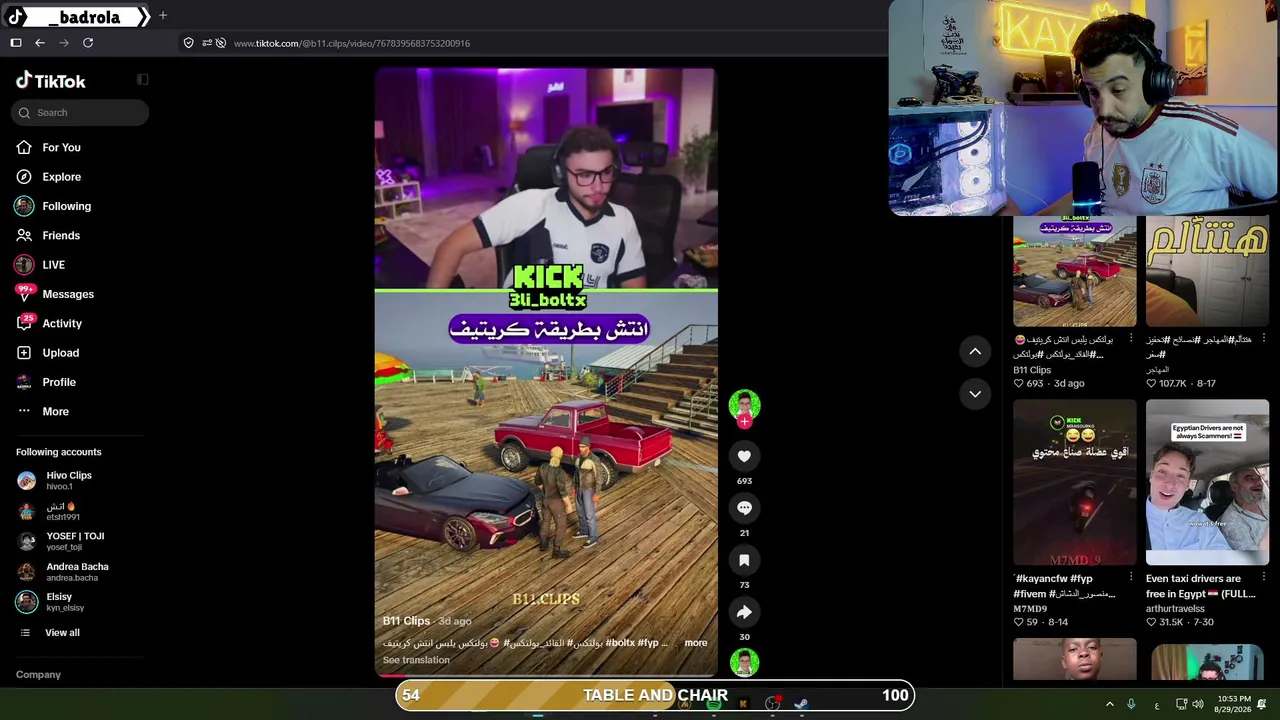Viewport: 1280px width, 720px height.
Task: Open options menu for the المهاجر recommended video
Action: coord(1264,339)
